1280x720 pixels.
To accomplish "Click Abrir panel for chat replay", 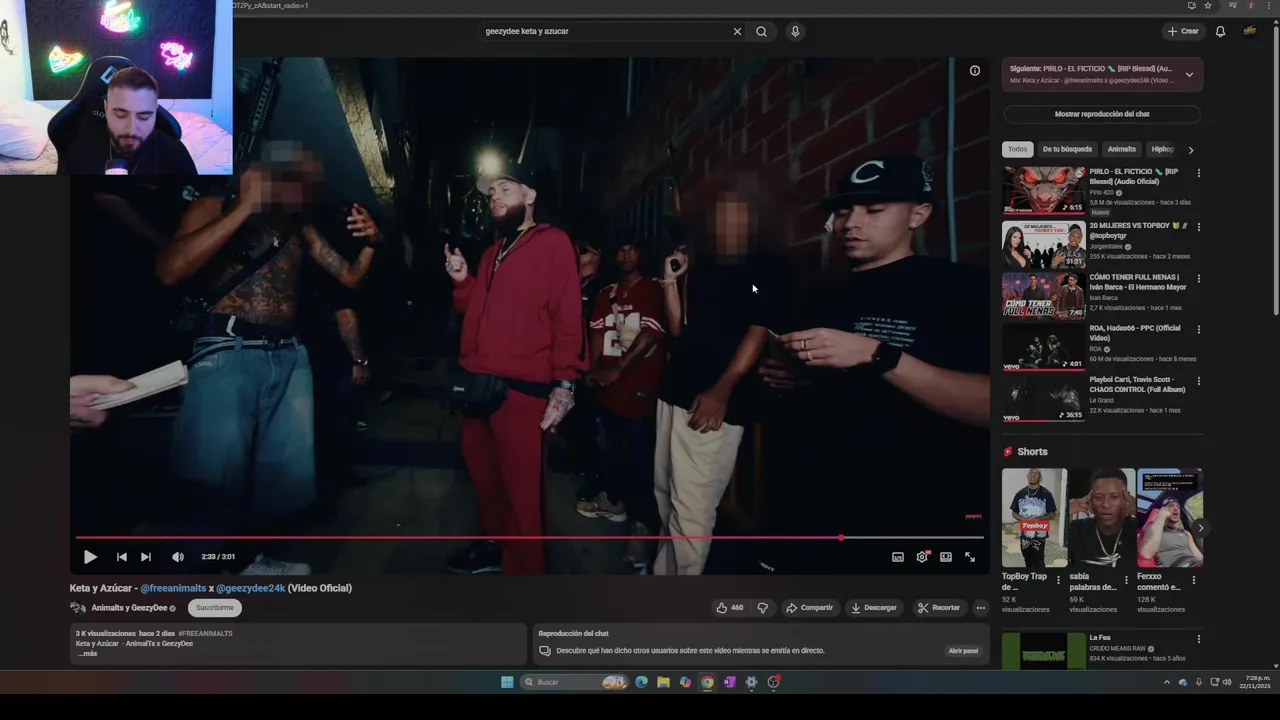I will coord(963,651).
